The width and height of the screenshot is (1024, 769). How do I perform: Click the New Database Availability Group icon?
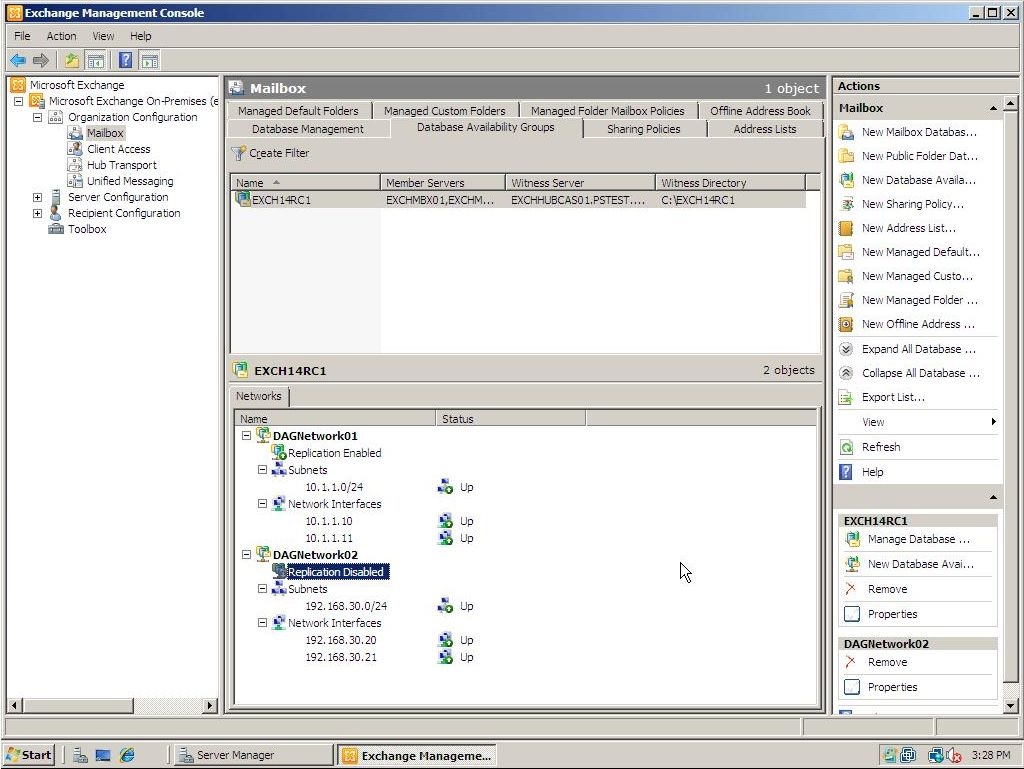[846, 180]
